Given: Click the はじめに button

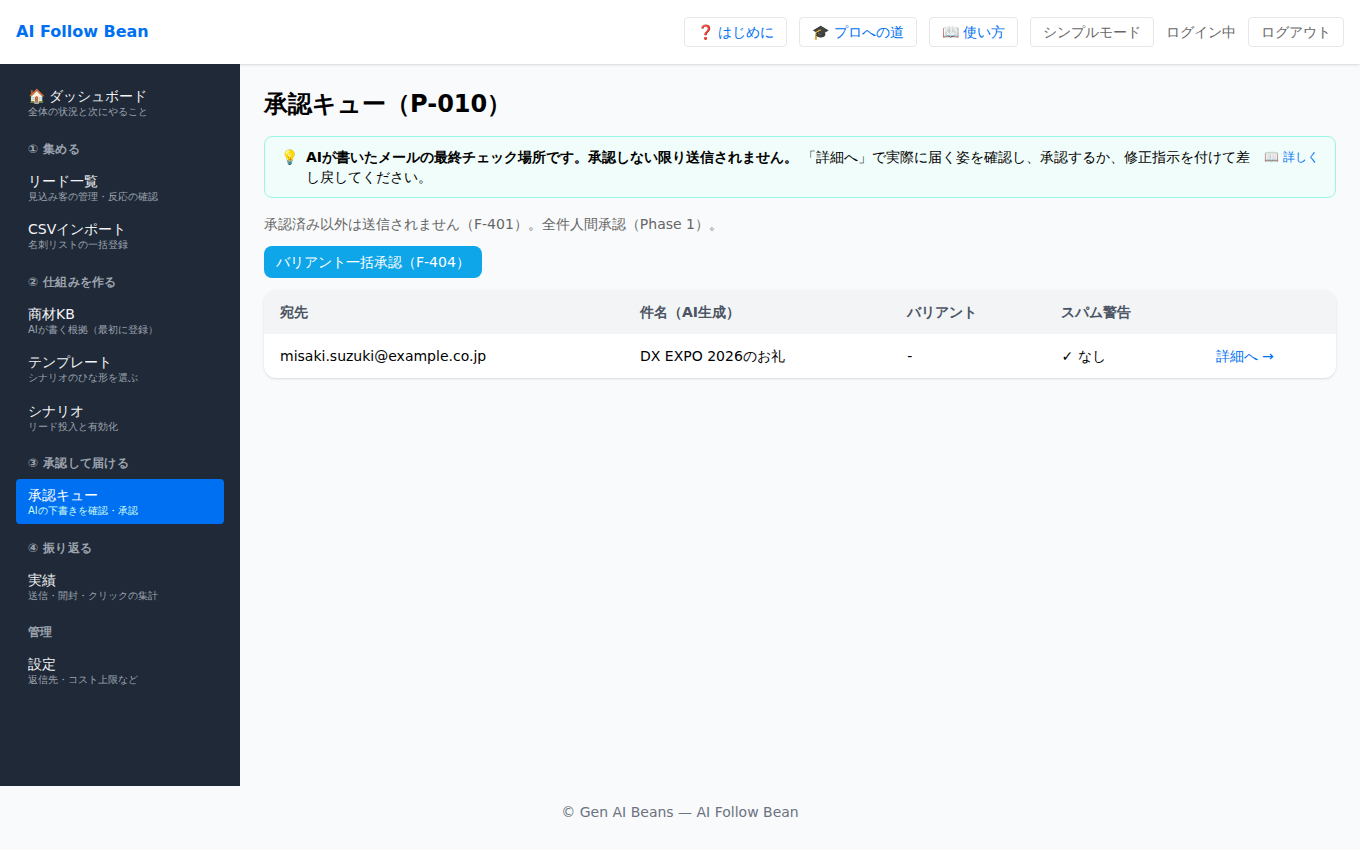Looking at the screenshot, I should [x=735, y=32].
